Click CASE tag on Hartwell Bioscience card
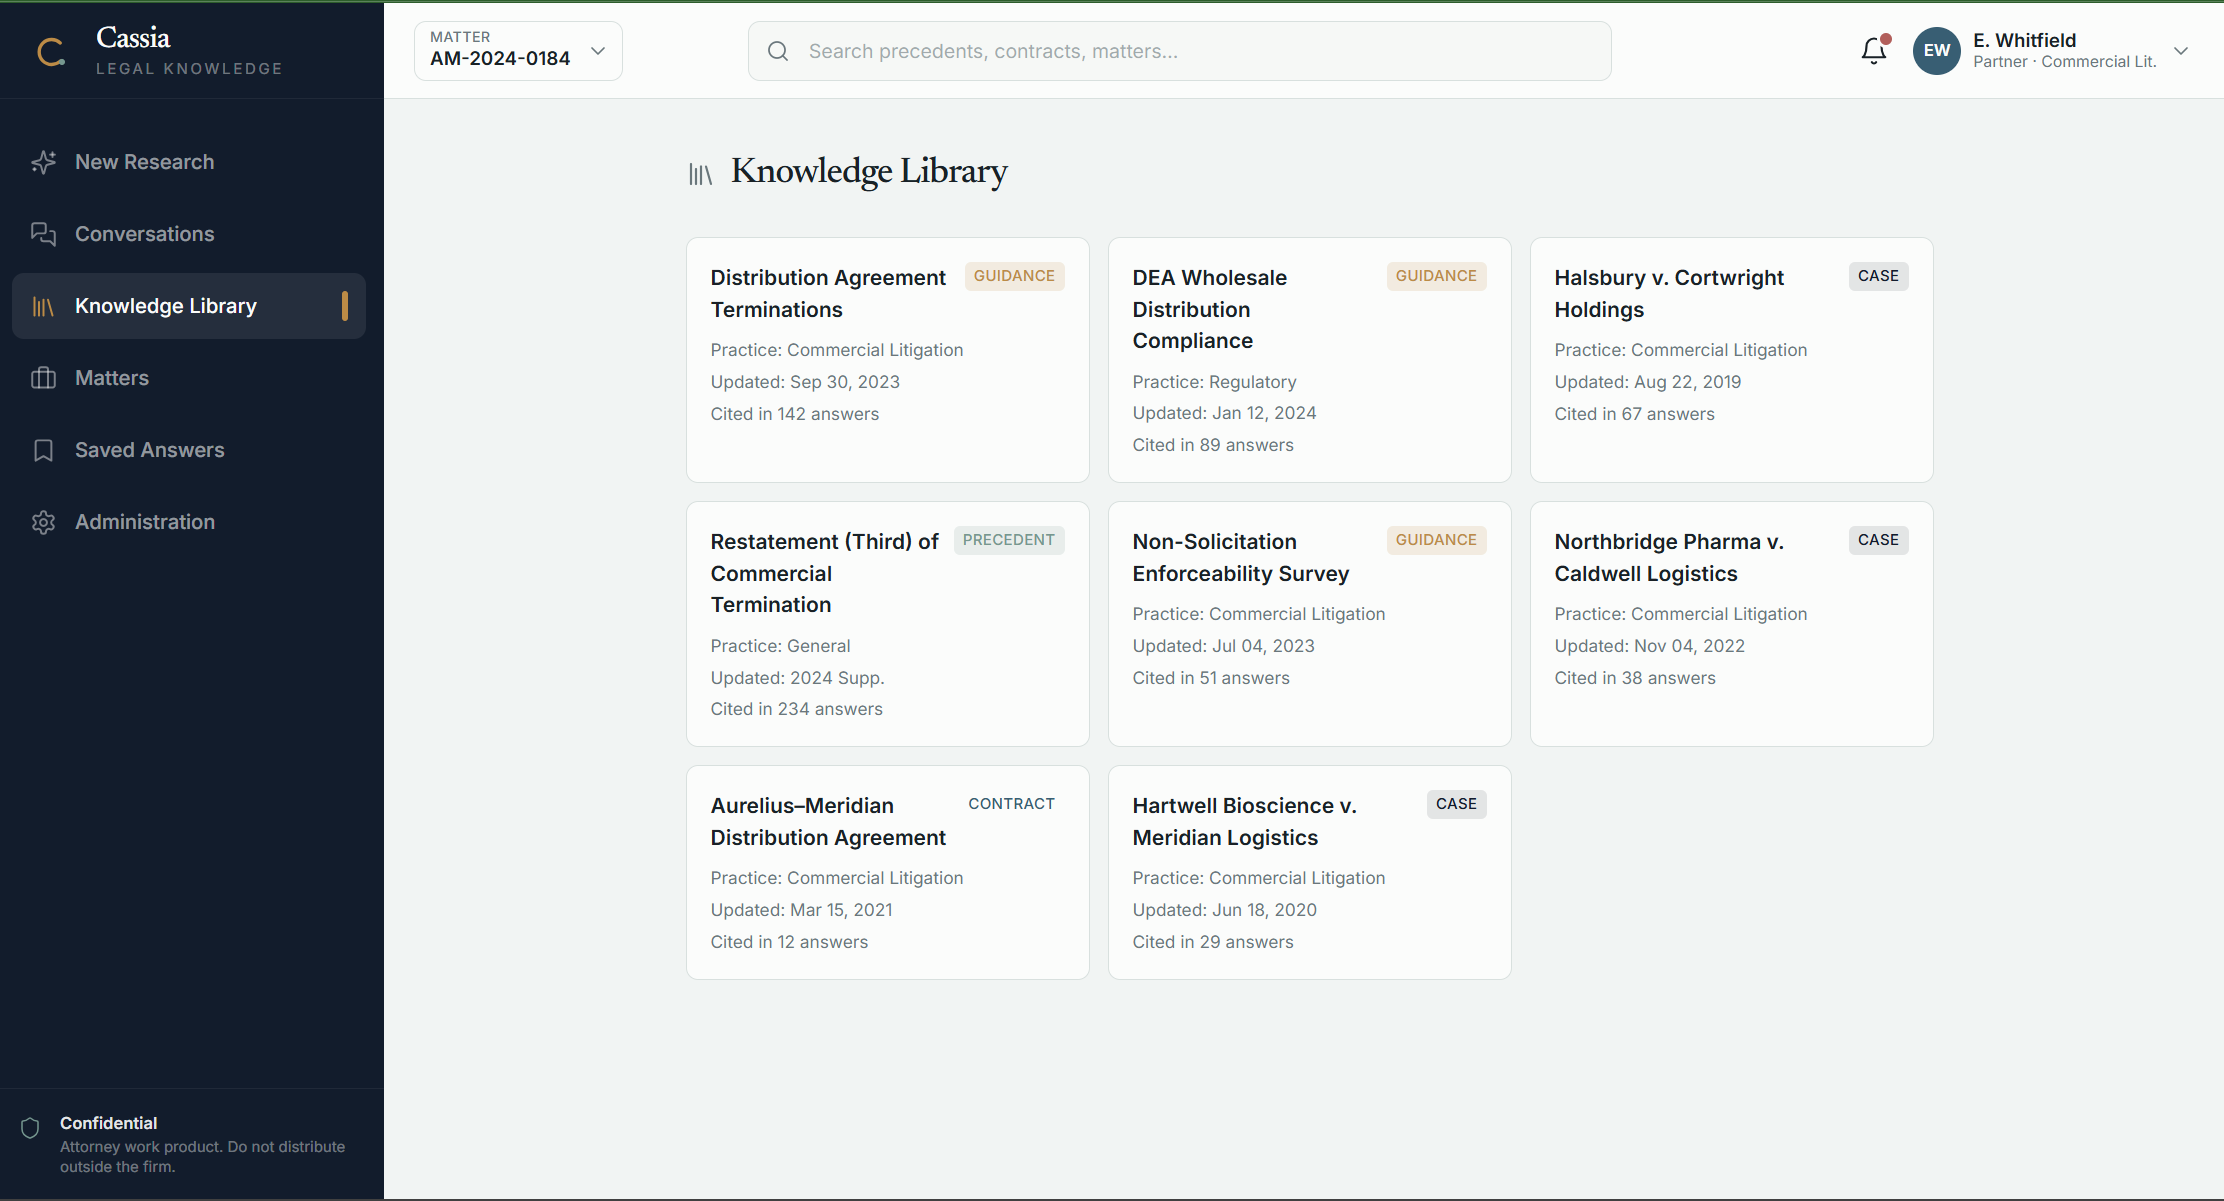 [x=1456, y=804]
